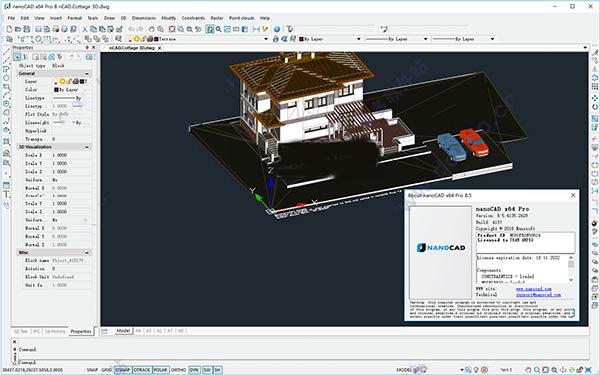Click the status bar red circle icon
Screen dimensions: 600x375
tap(484, 370)
